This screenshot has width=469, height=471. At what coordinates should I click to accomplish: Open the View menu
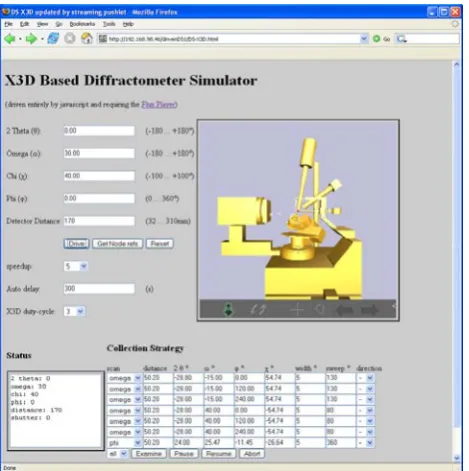pyautogui.click(x=42, y=24)
